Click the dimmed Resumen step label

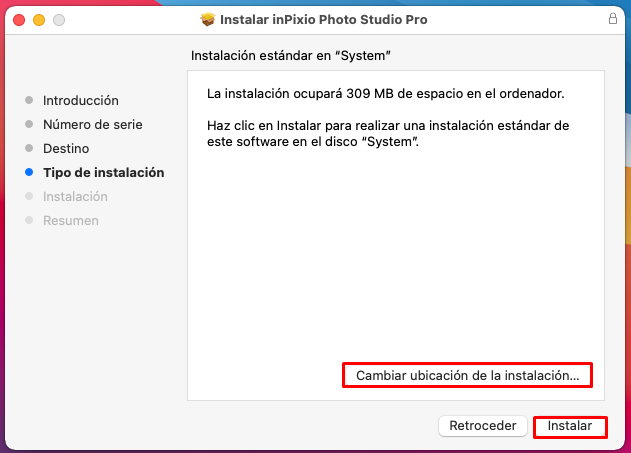(x=71, y=220)
